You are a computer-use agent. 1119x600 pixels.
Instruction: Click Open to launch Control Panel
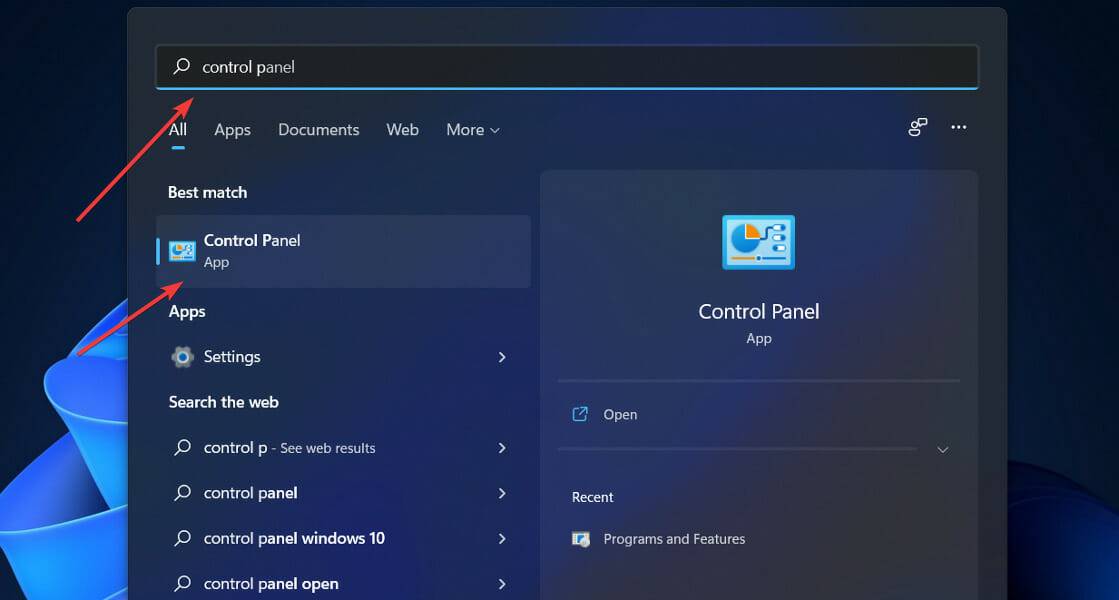pos(620,414)
